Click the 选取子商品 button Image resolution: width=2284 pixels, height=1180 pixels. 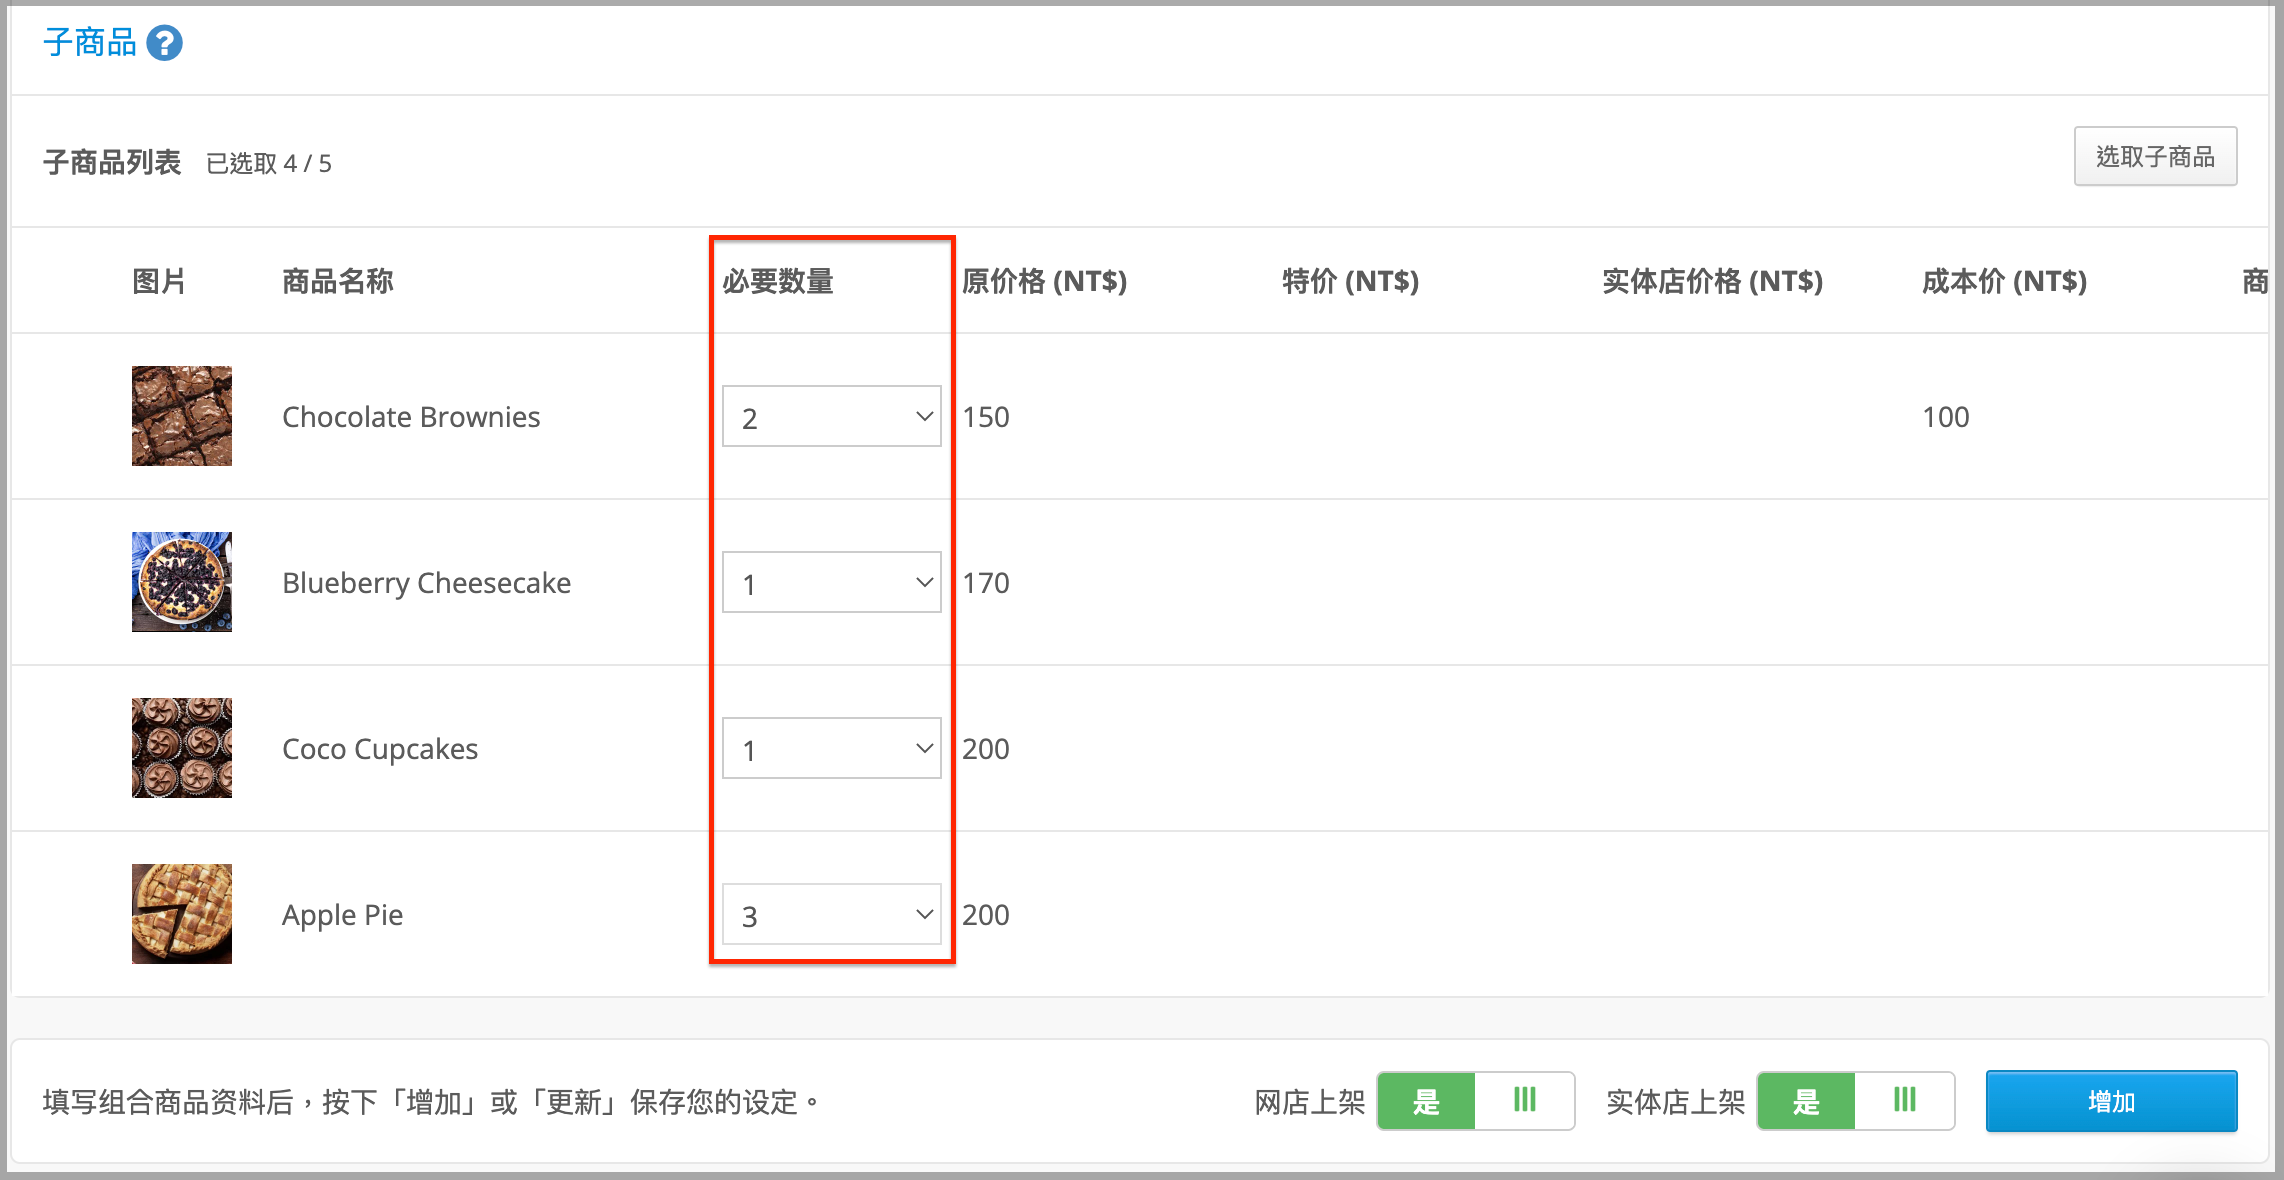pos(2155,156)
